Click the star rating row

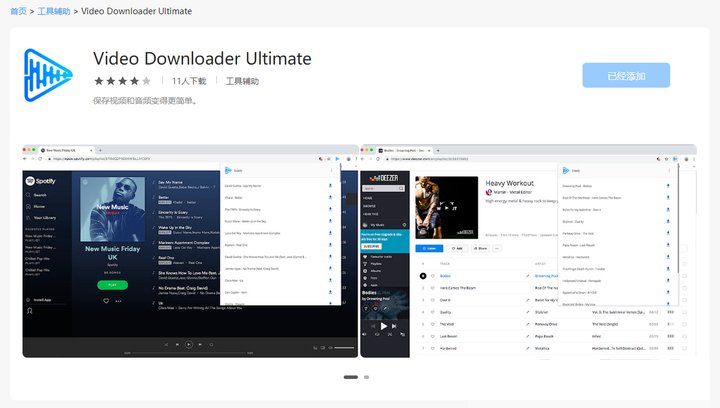coord(122,81)
